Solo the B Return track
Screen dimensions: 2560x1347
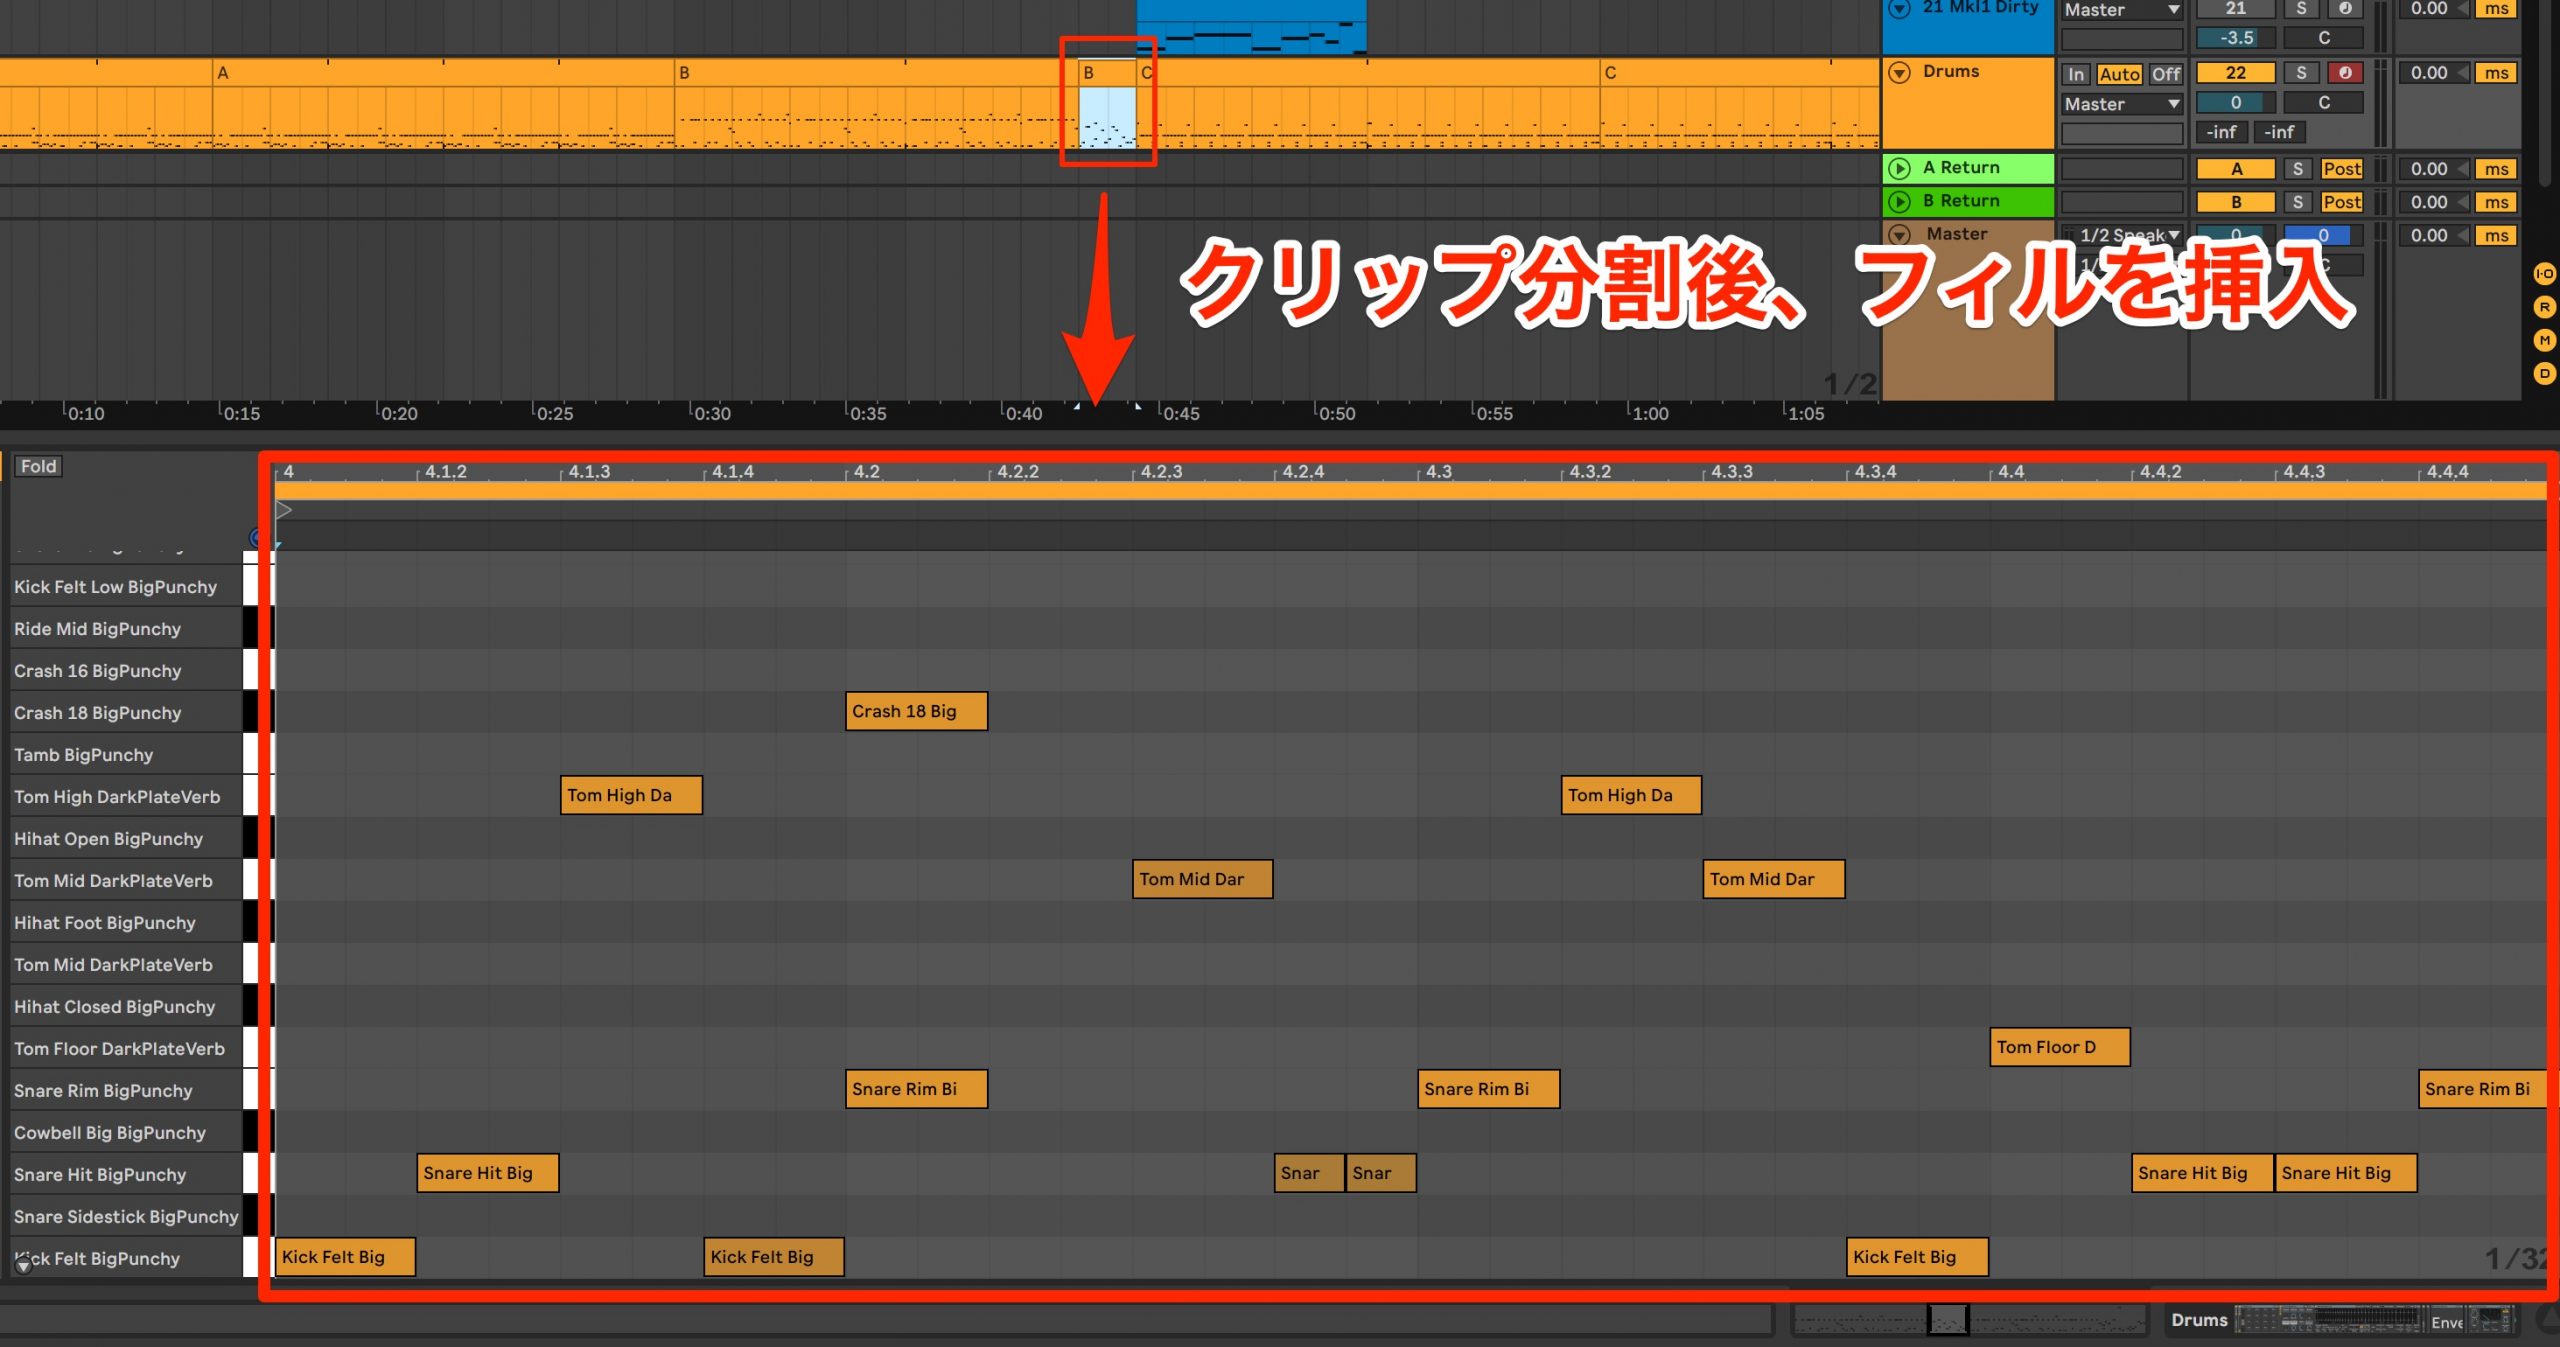2298,202
